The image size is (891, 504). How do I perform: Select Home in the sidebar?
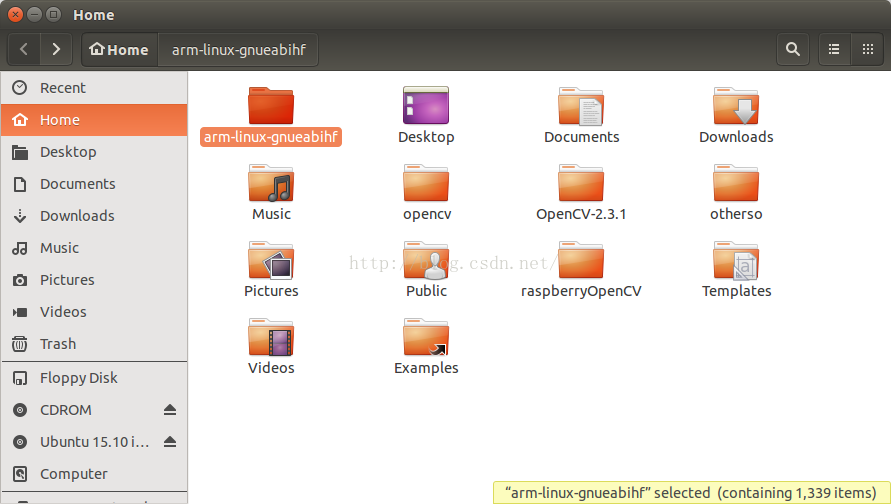click(94, 120)
